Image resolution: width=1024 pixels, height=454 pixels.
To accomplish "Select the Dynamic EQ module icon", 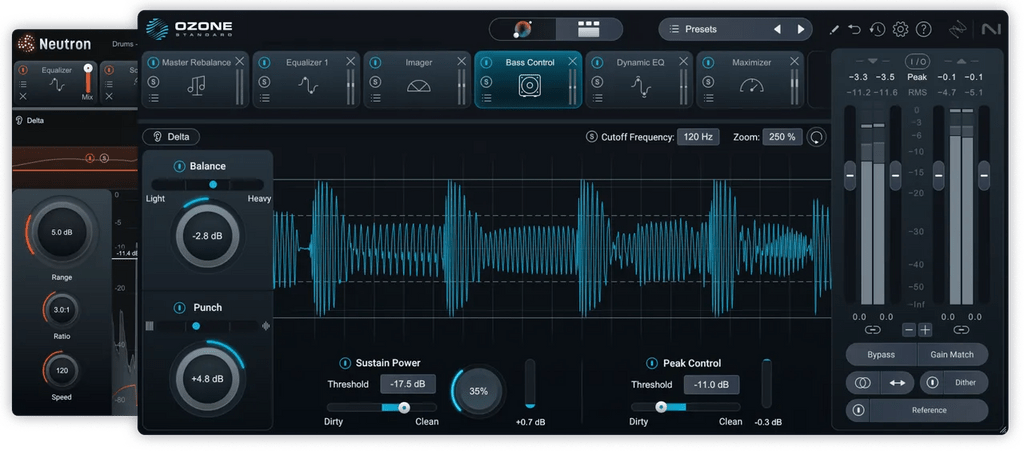I will coord(641,86).
